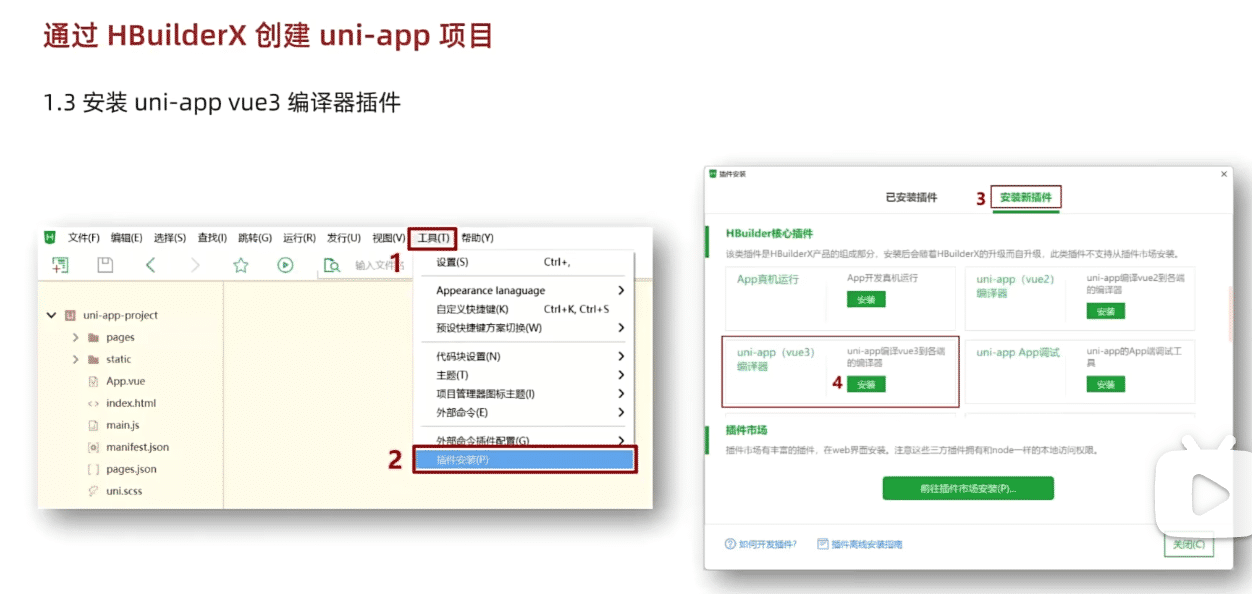Viewport: 1252px width, 594px height.
Task: Switch to the 安装新插件 tab
Action: (x=1026, y=198)
